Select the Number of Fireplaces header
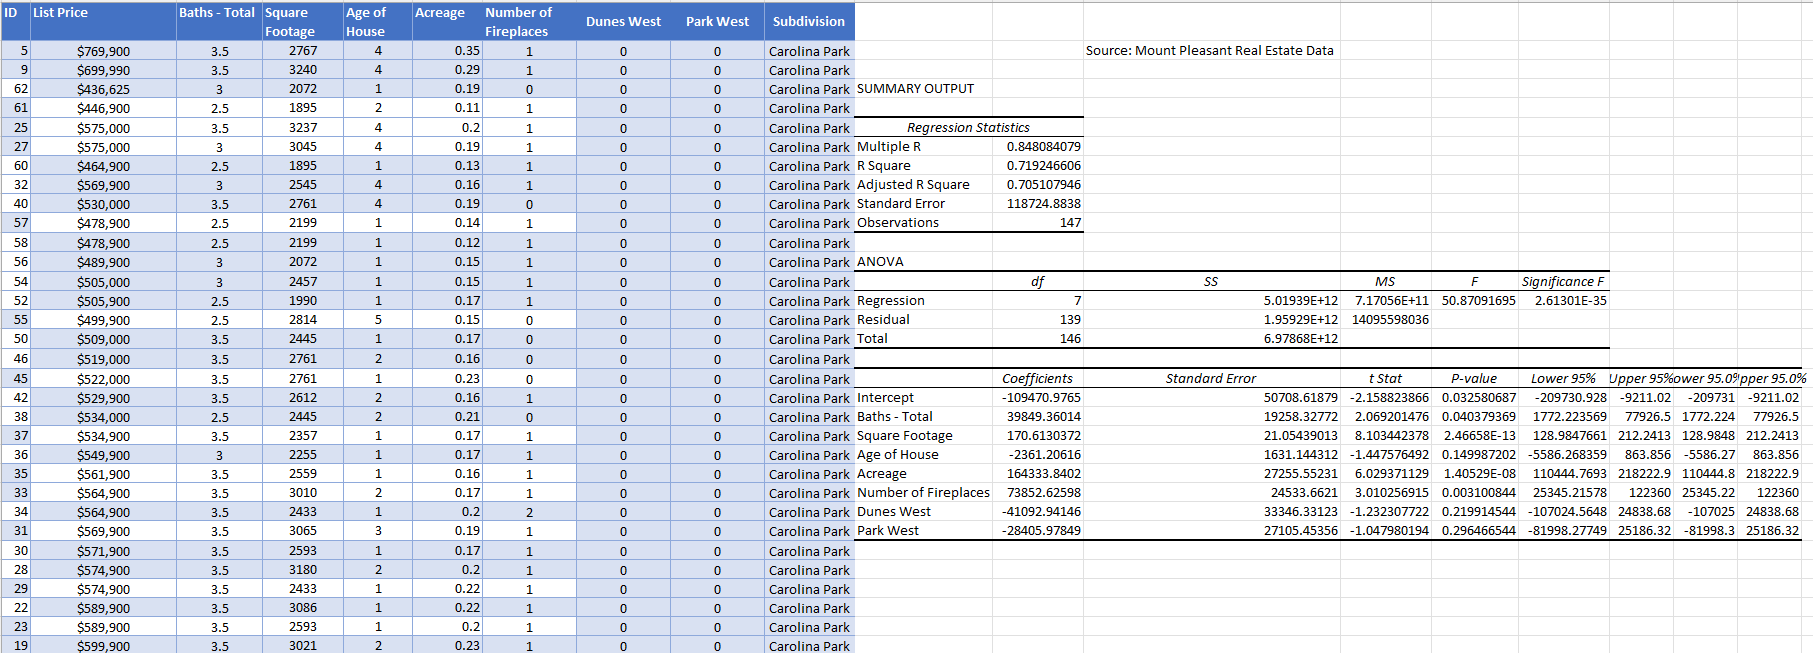This screenshot has width=1813, height=653. [529, 21]
